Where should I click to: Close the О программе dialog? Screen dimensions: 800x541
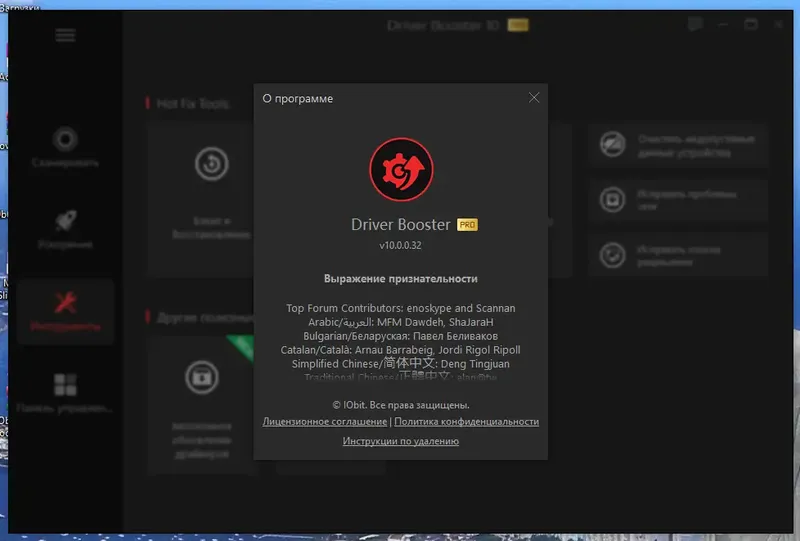tap(534, 97)
